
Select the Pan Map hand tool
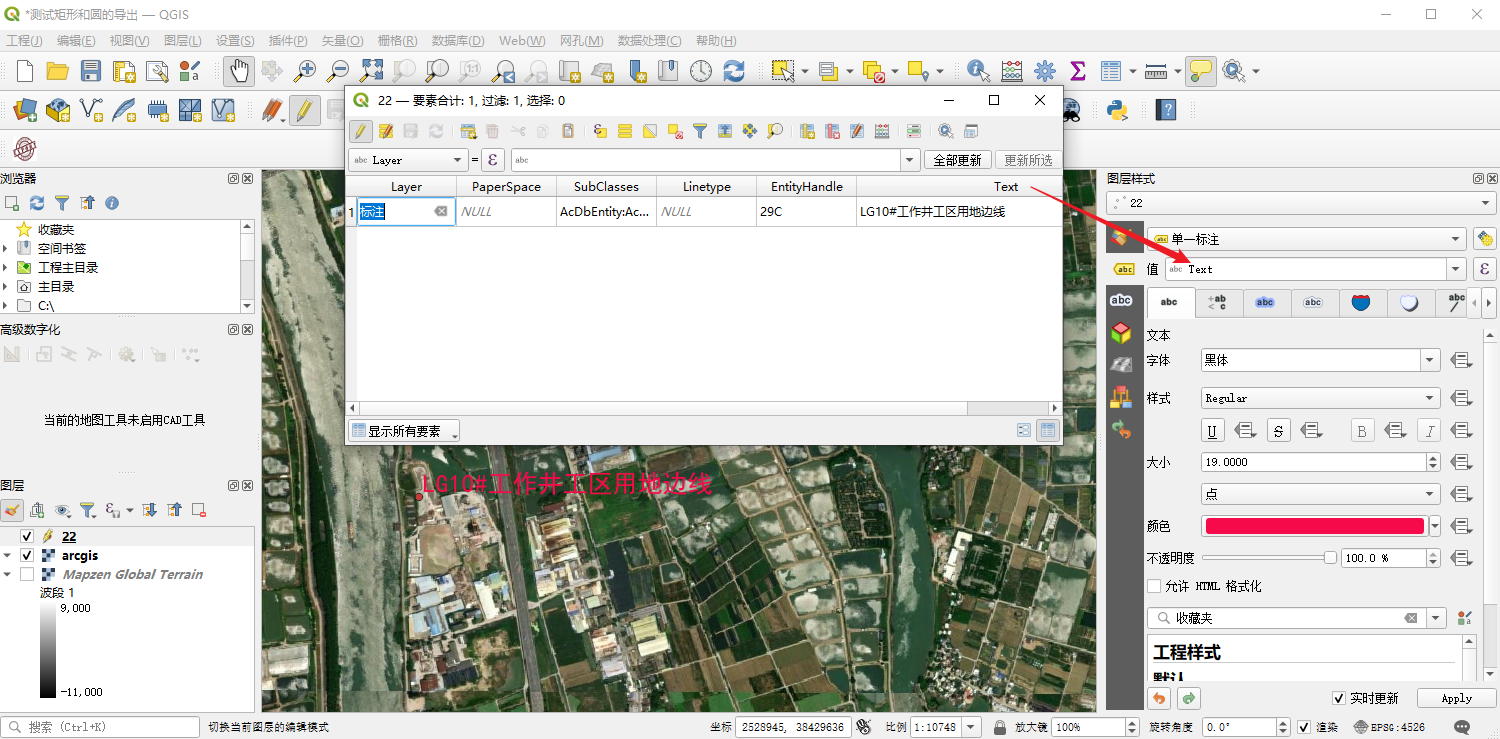click(238, 70)
